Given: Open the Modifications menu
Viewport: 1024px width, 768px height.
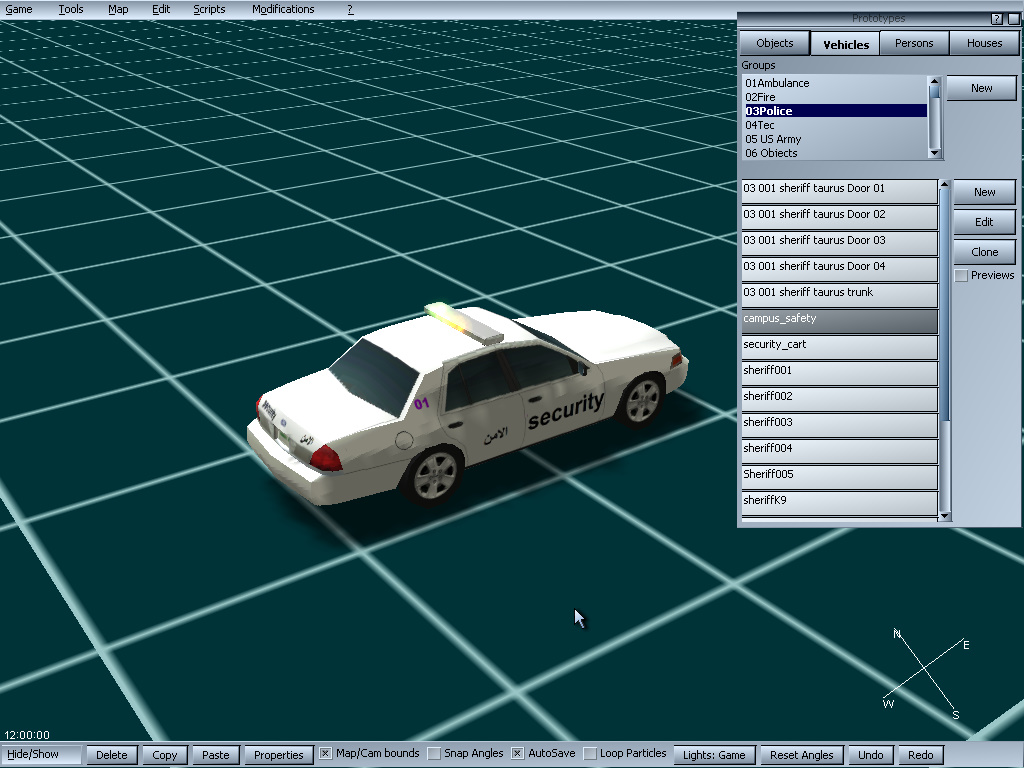Looking at the screenshot, I should pos(283,9).
